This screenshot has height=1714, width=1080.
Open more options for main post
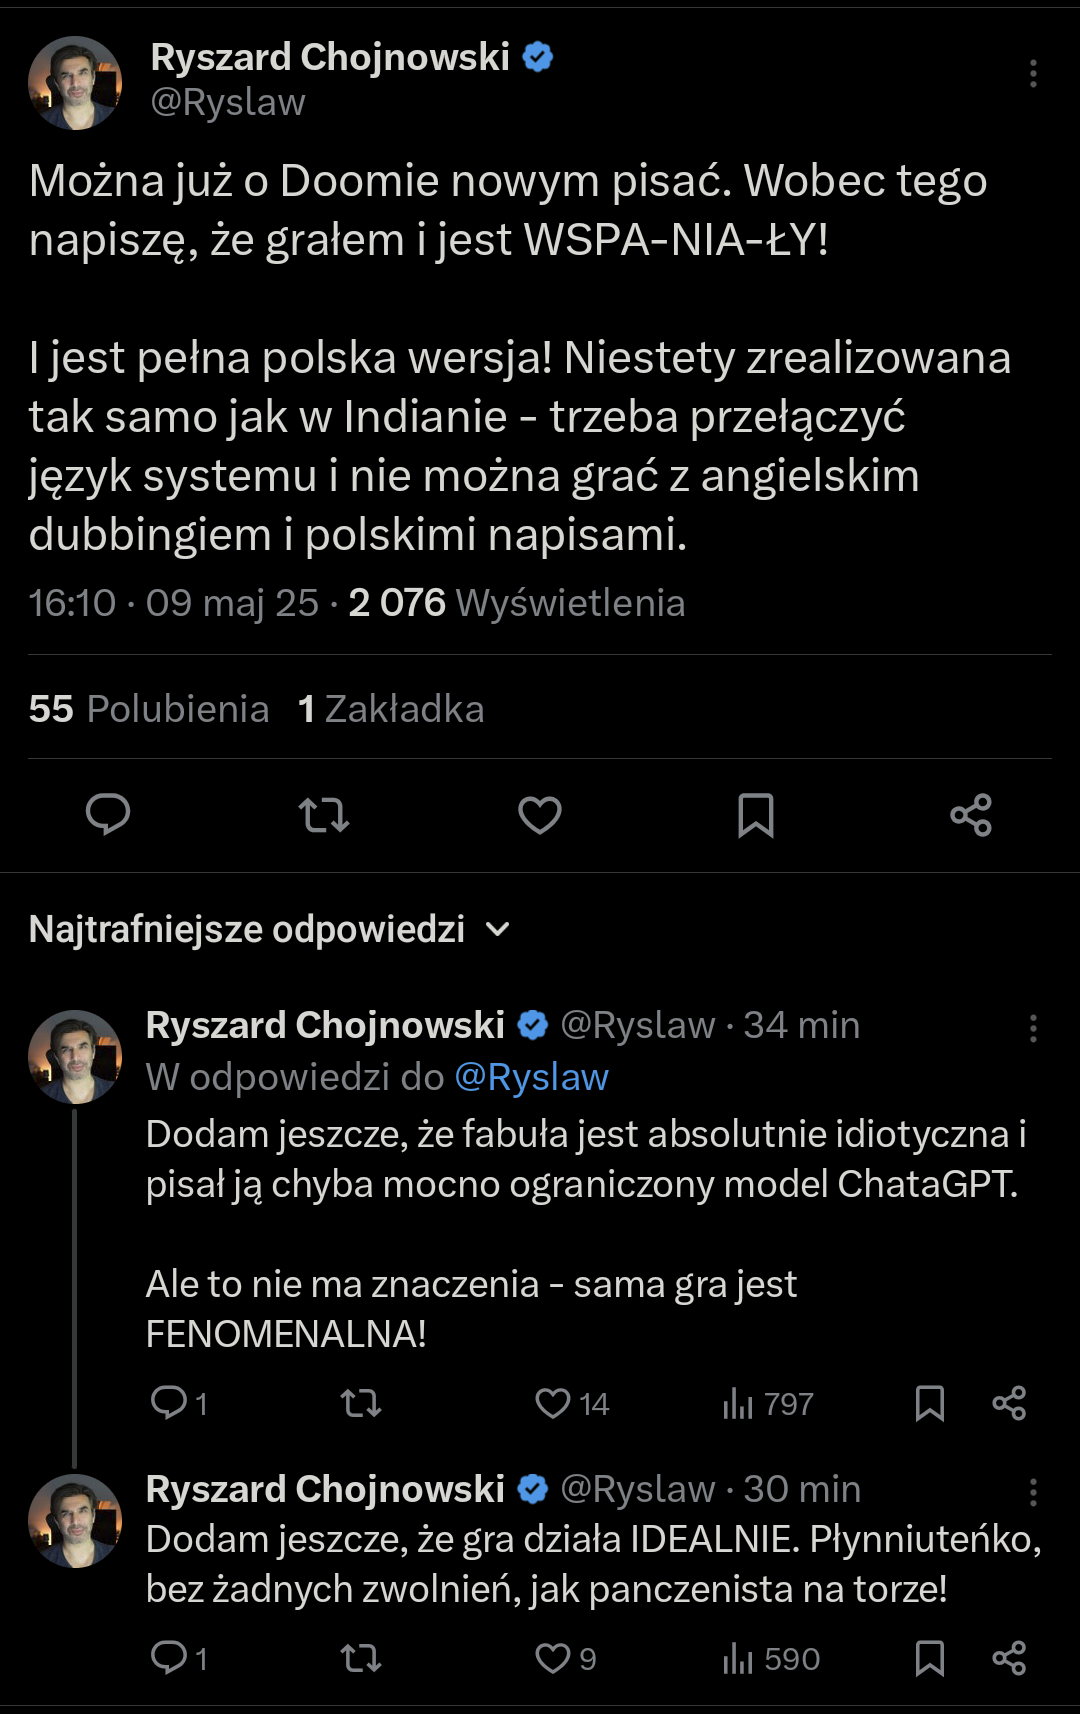[x=1033, y=74]
